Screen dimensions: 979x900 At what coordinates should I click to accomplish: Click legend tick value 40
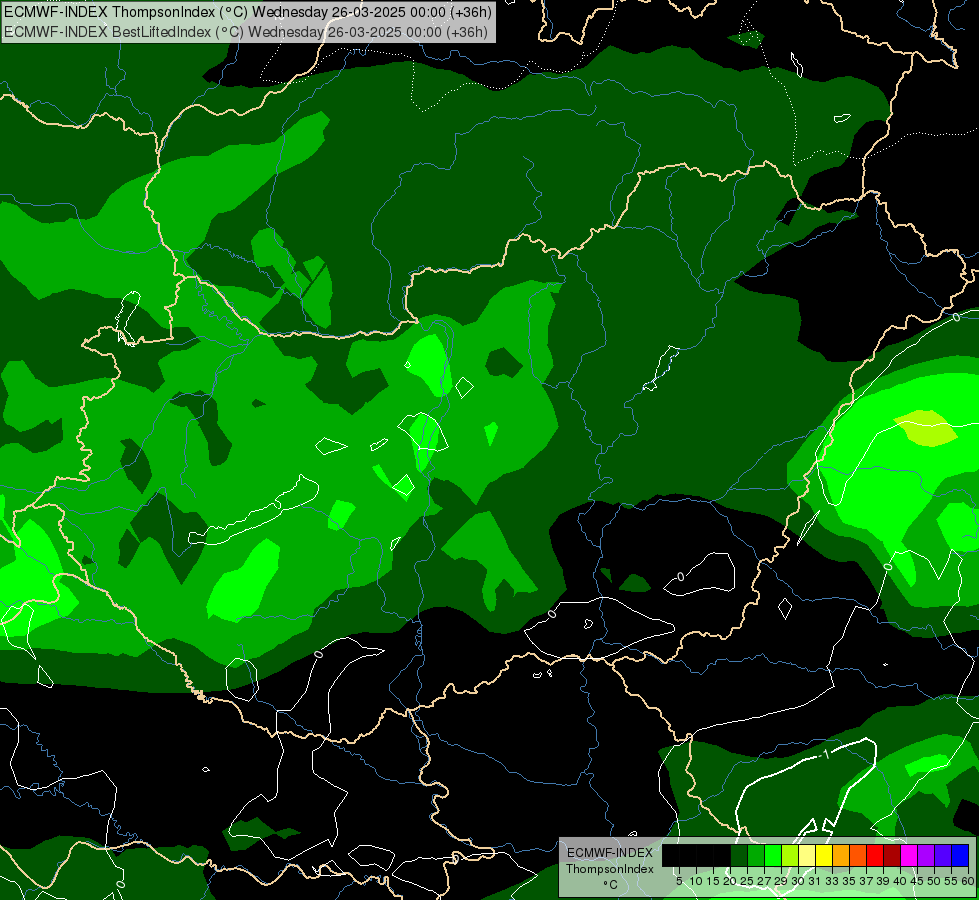(900, 881)
